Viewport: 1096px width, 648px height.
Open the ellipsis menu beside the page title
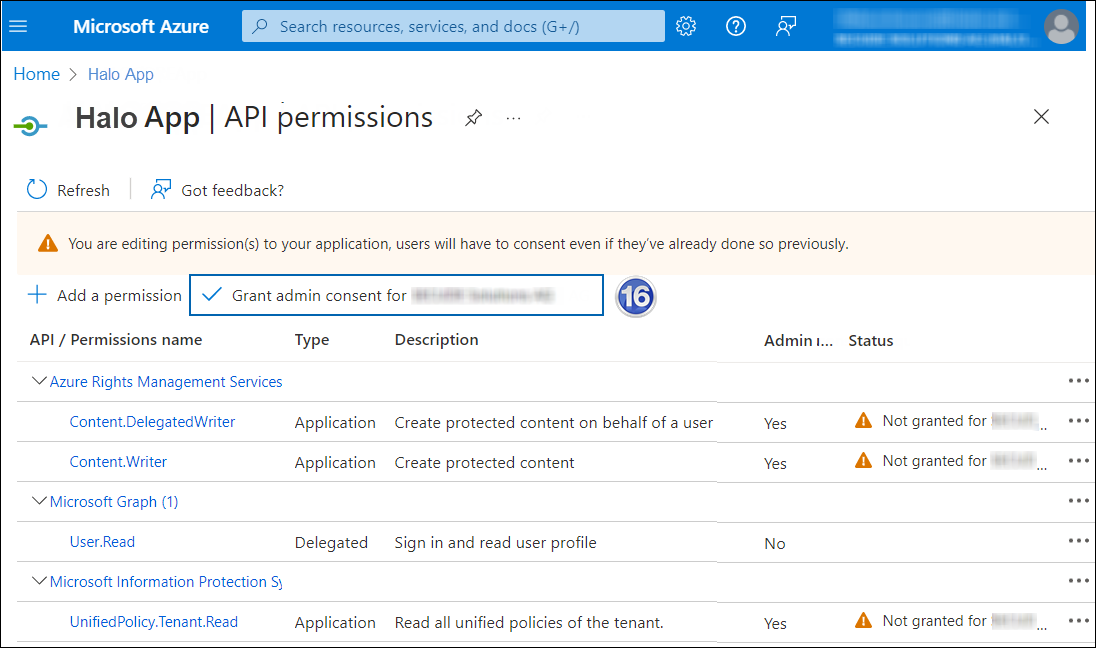513,118
